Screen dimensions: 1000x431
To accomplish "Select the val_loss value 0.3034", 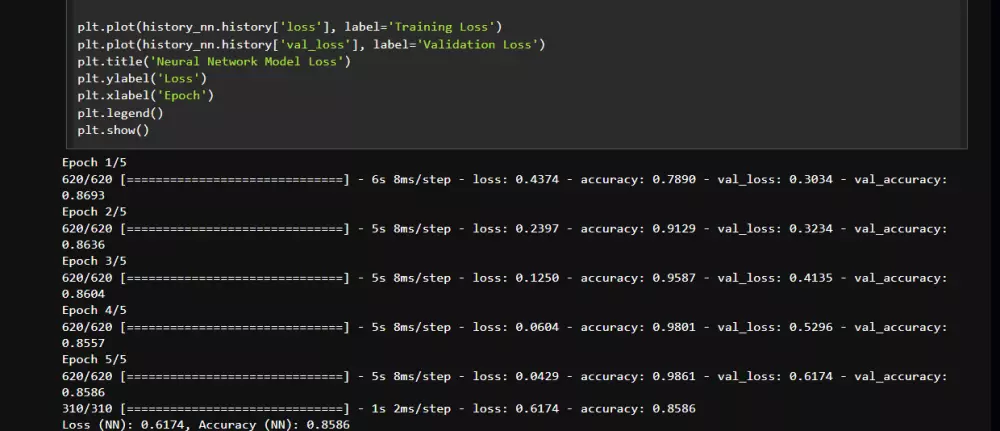I will point(811,179).
